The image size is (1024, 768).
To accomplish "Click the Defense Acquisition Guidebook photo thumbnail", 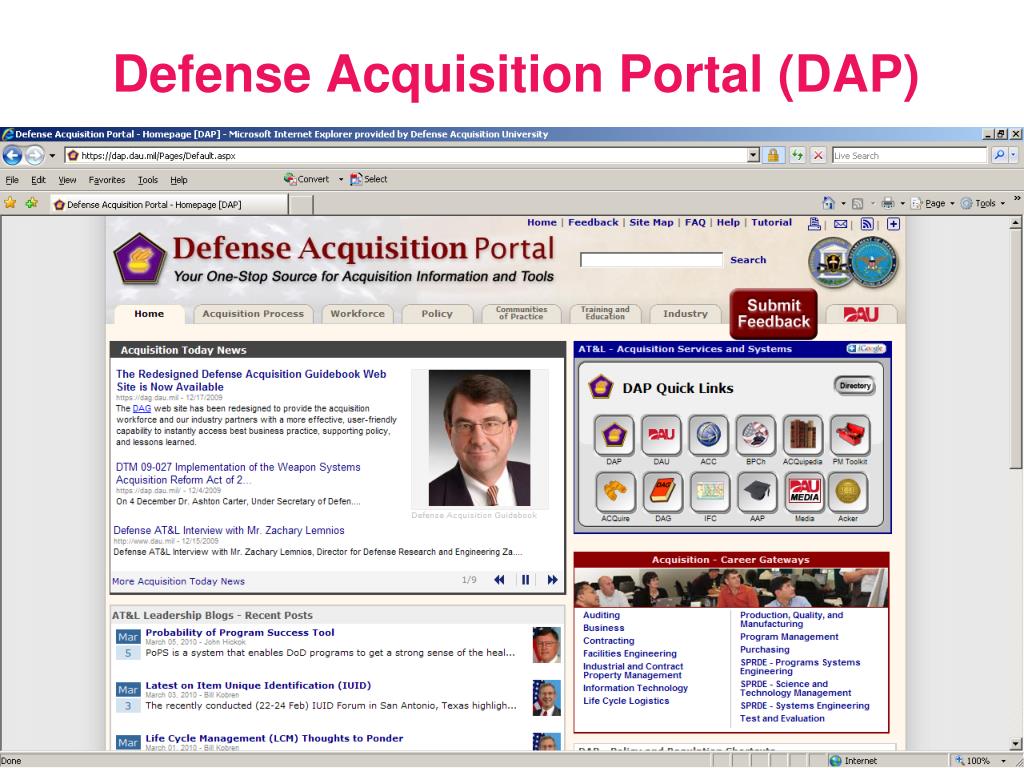I will coord(479,438).
